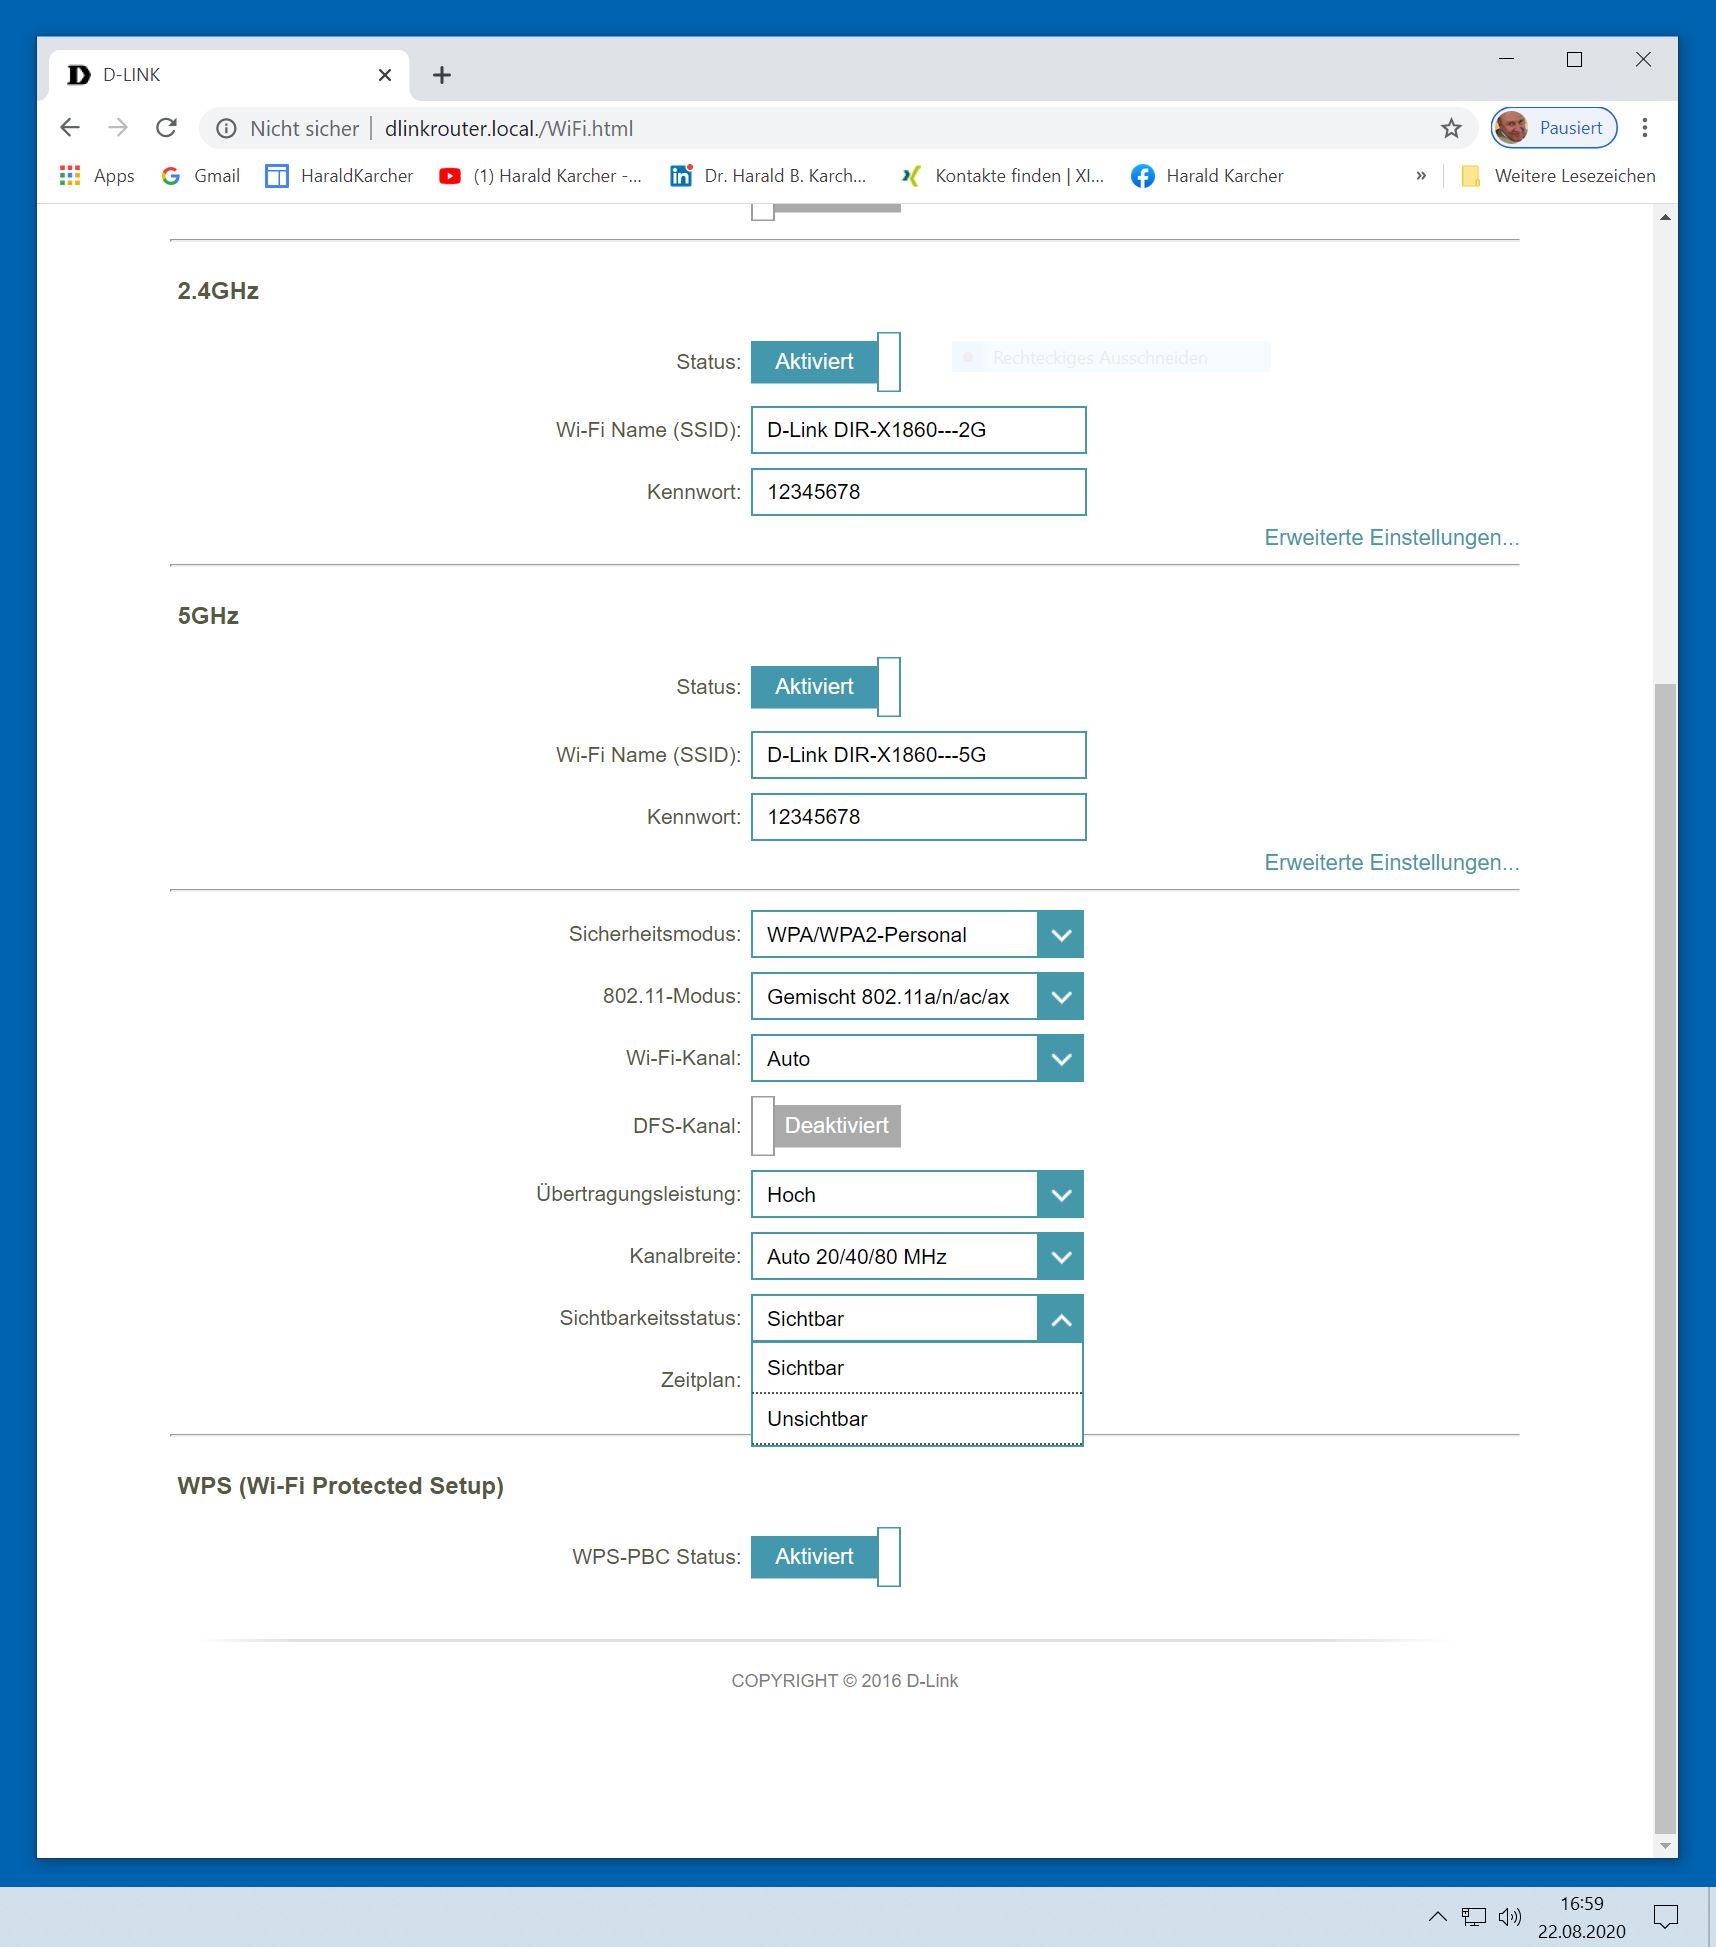Open the 802.11-Modus dropdown
The height and width of the screenshot is (1947, 1716).
(917, 997)
